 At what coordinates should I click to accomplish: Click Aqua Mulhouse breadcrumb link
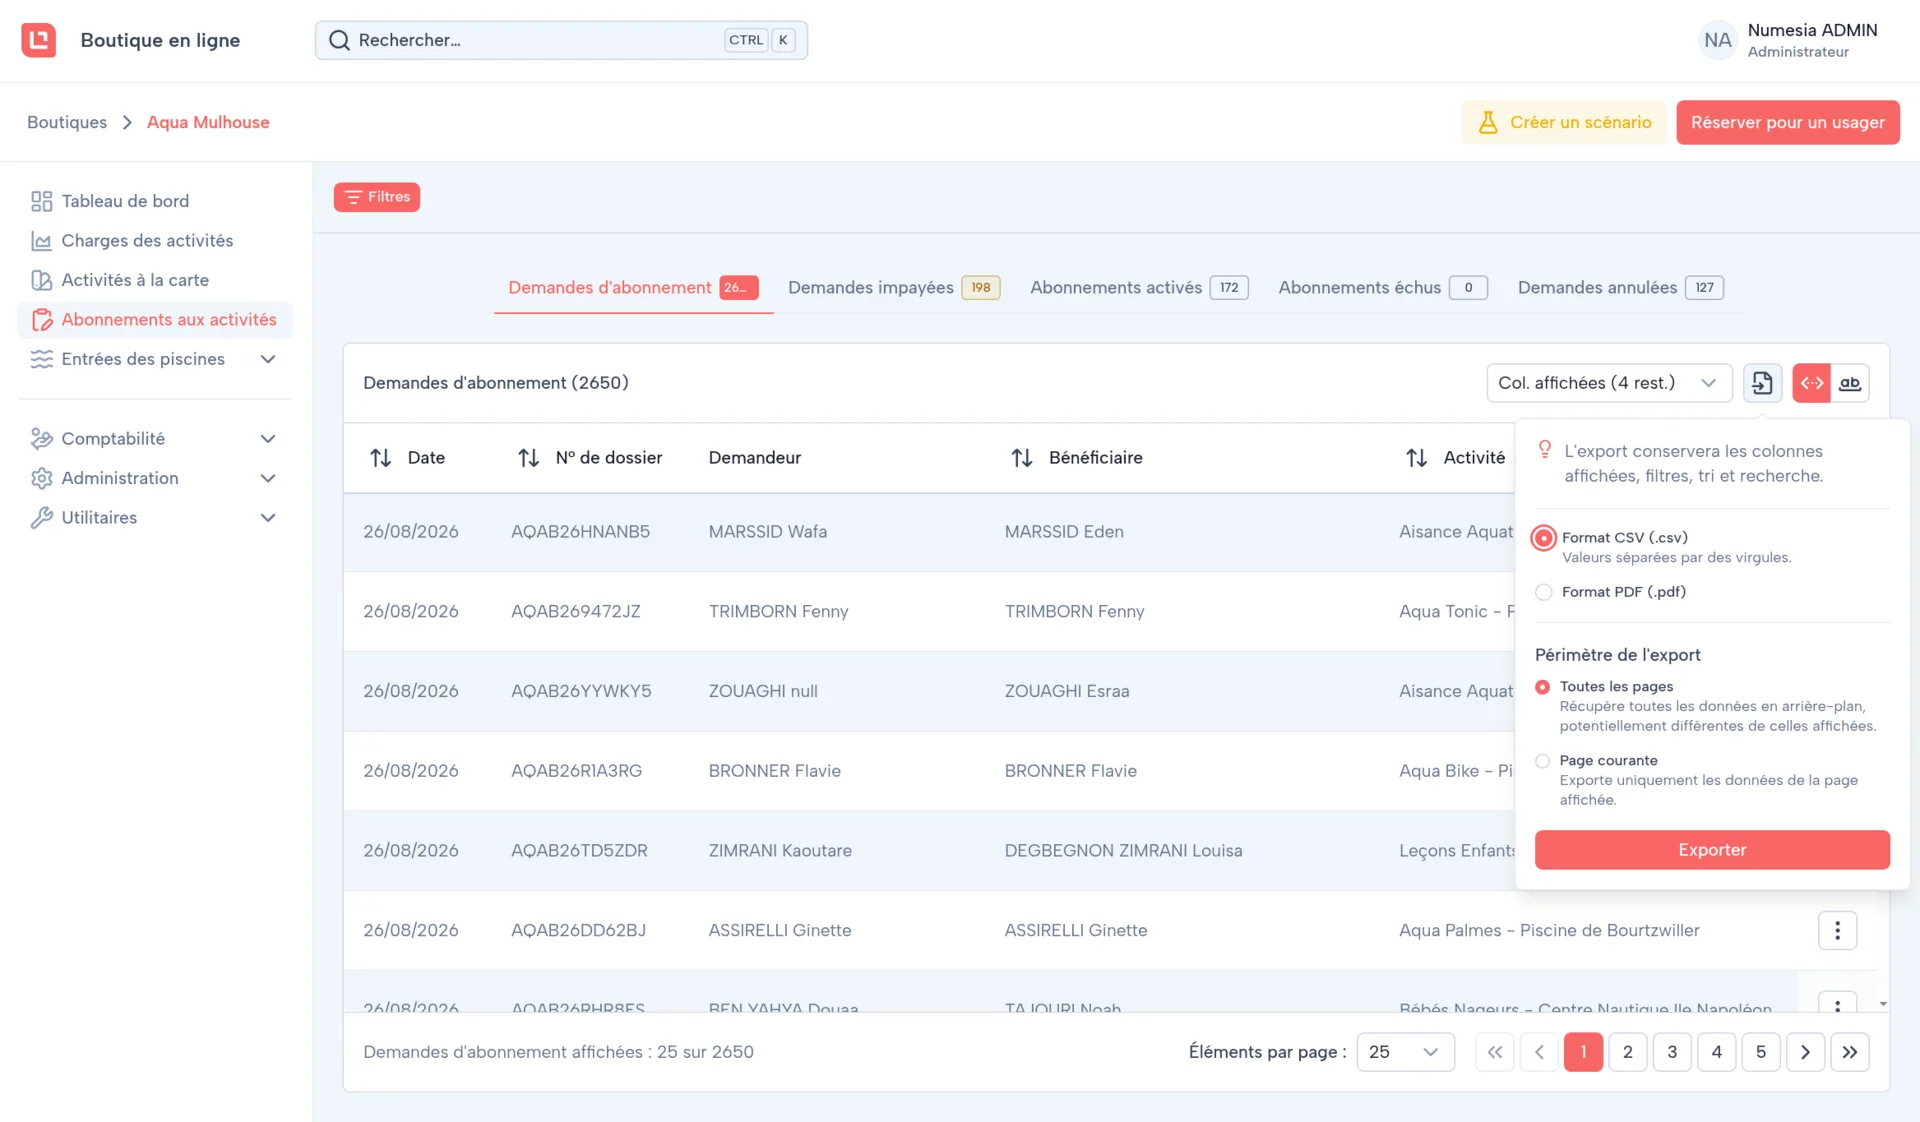click(208, 122)
